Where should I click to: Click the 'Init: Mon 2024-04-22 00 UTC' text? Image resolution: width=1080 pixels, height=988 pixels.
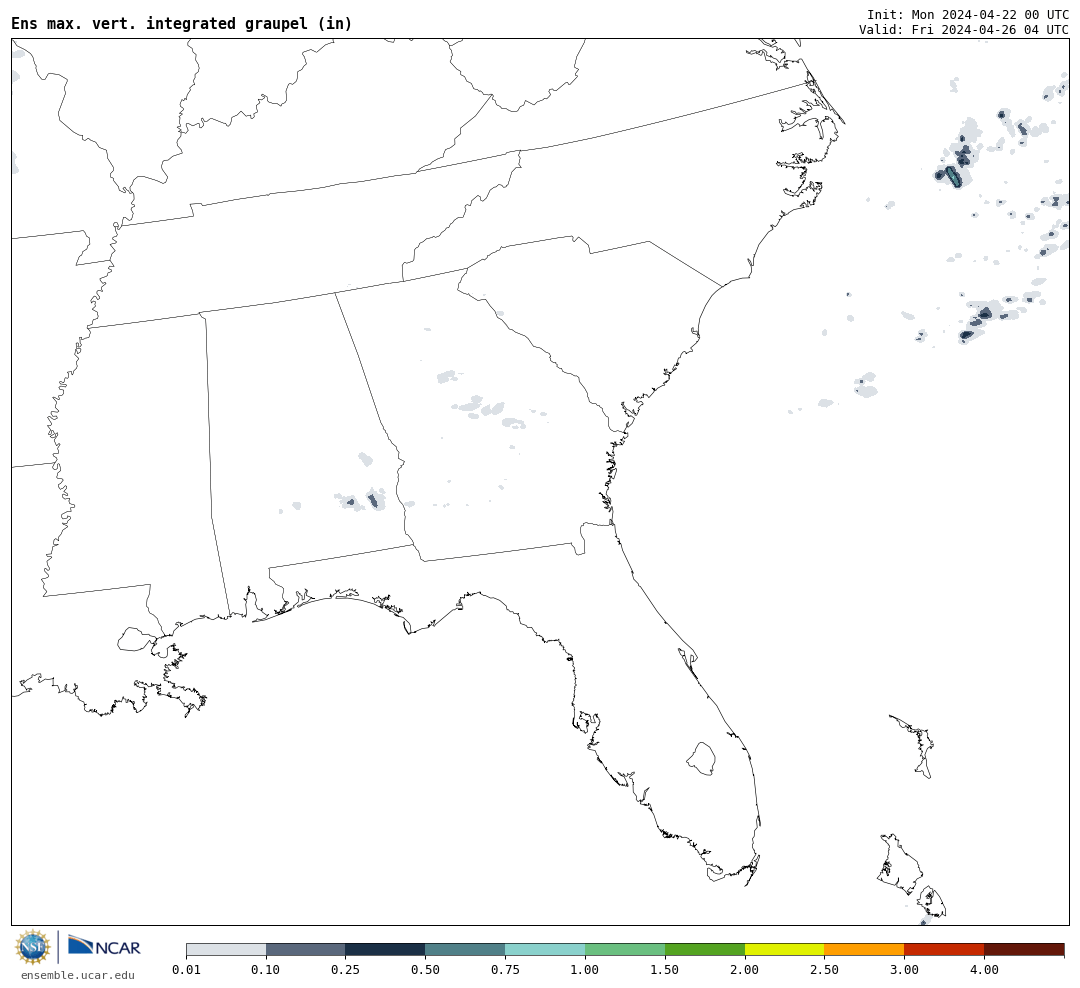tap(968, 14)
